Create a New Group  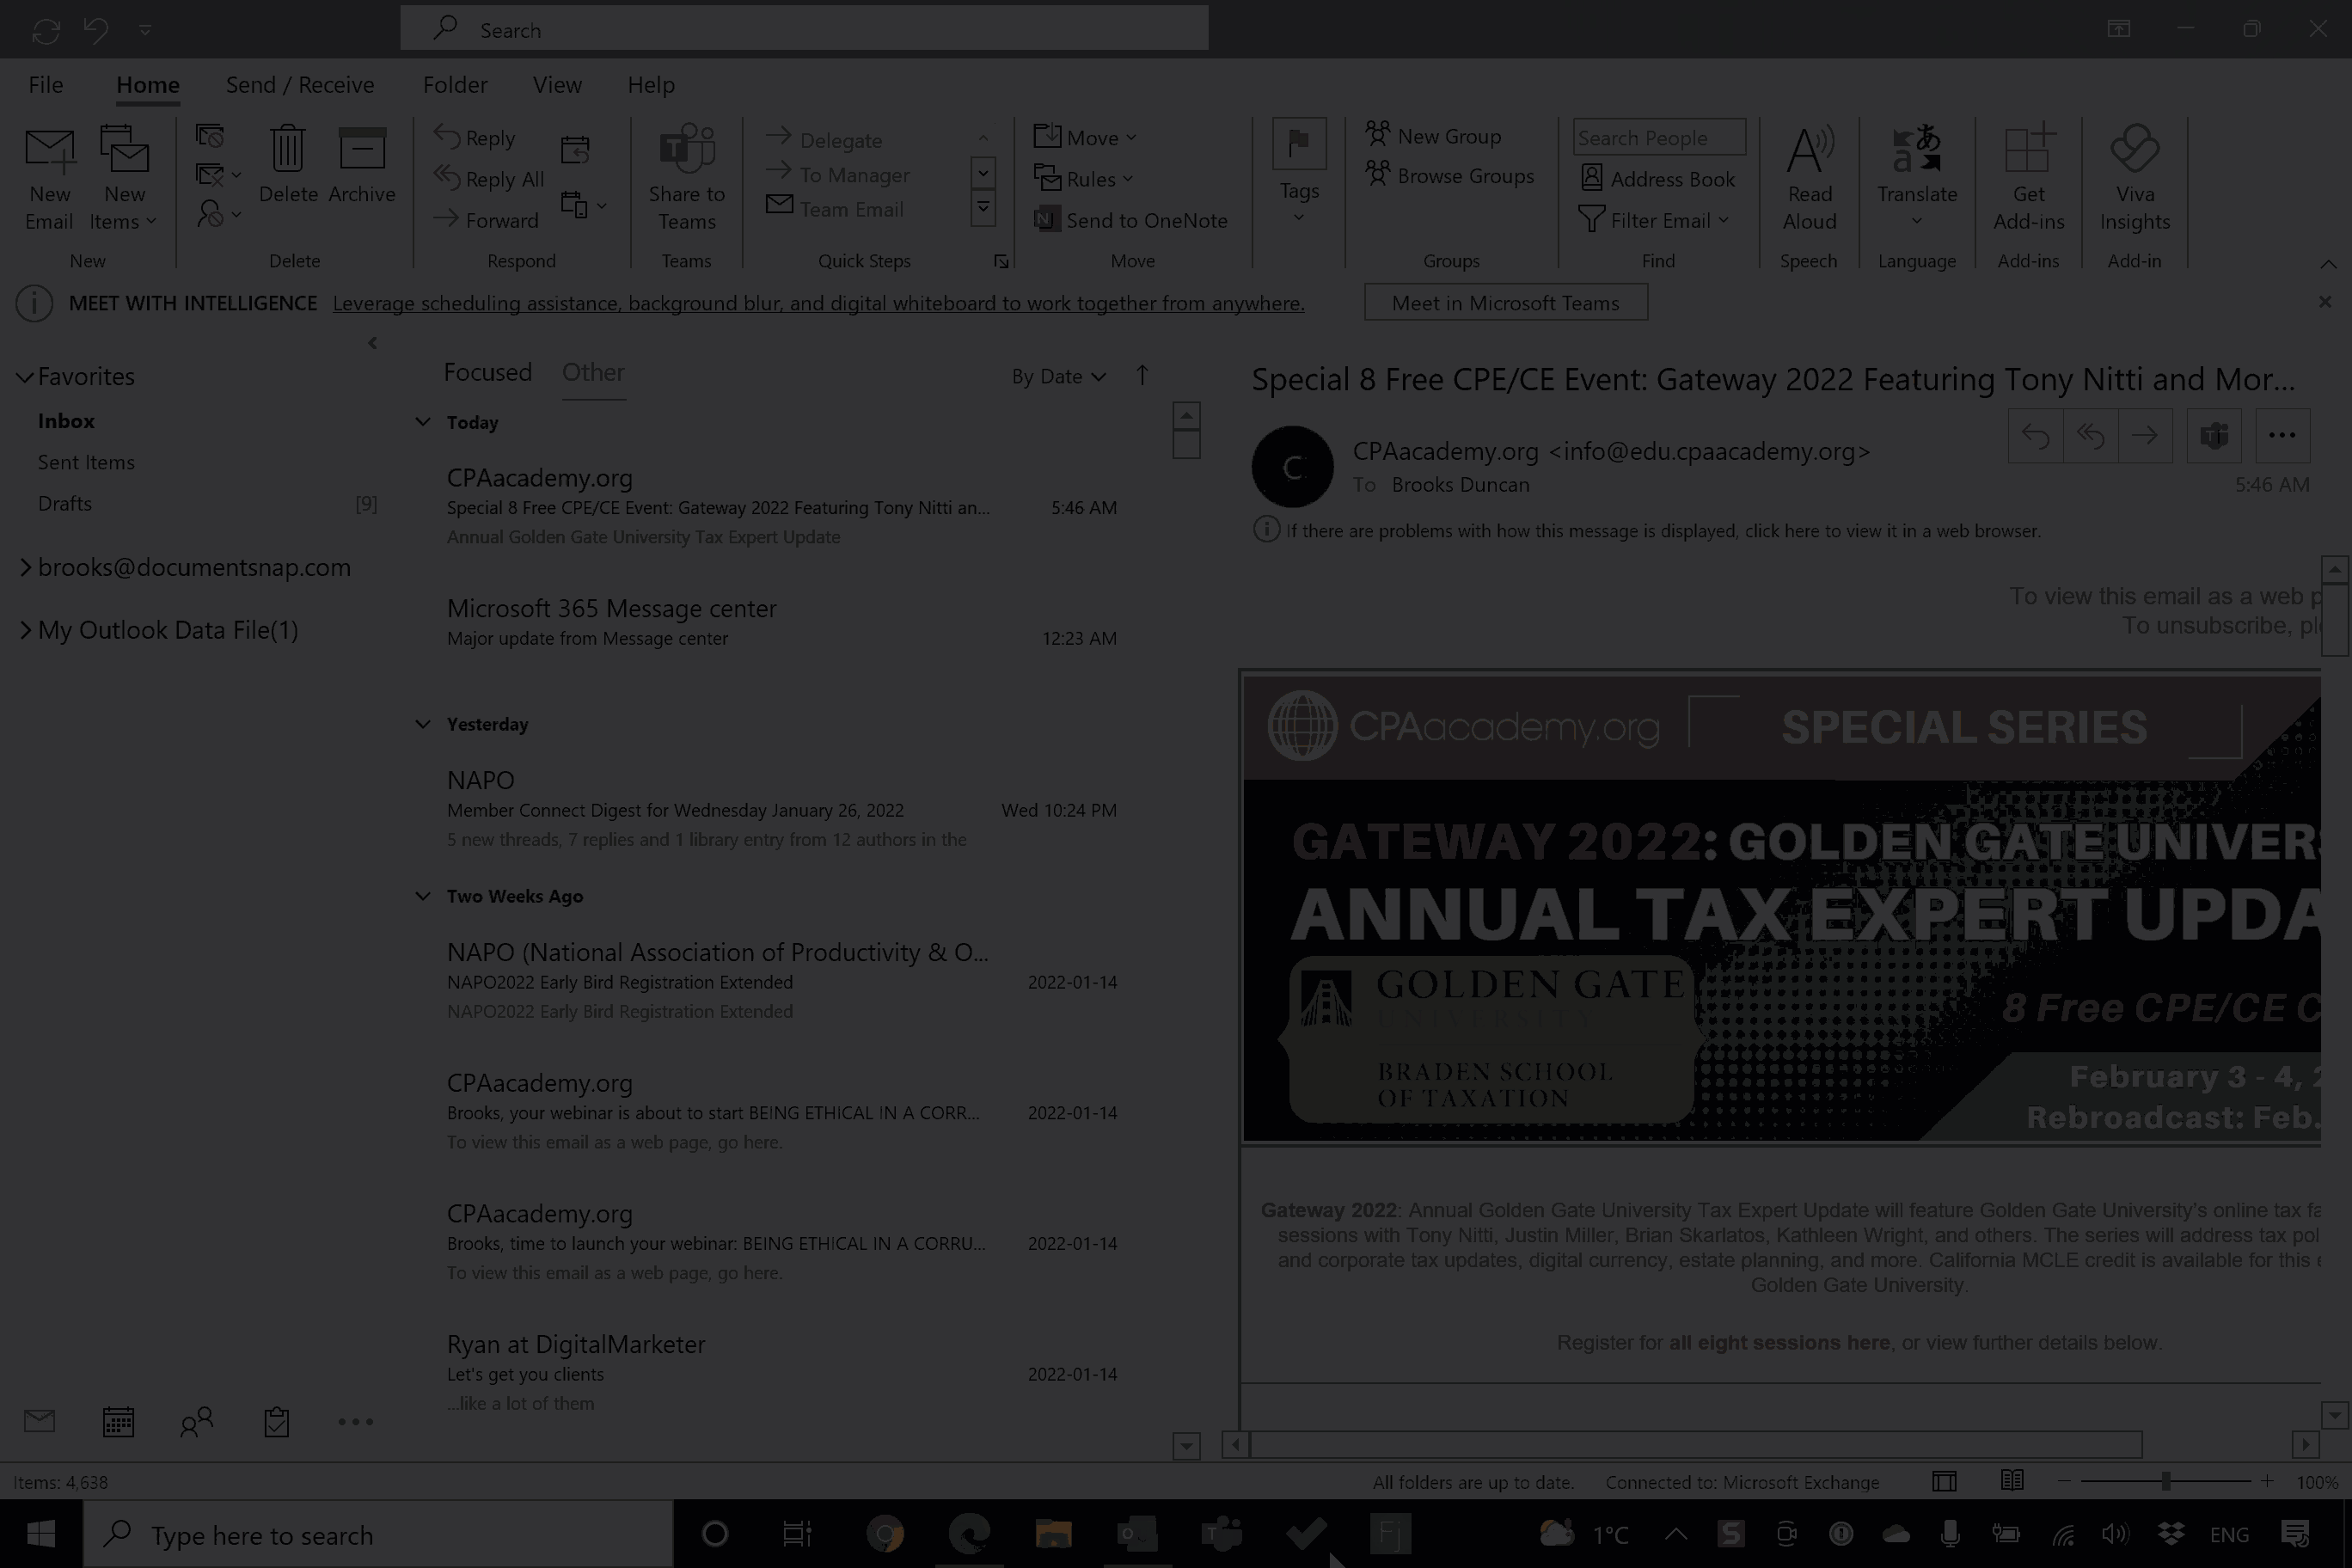(1434, 136)
